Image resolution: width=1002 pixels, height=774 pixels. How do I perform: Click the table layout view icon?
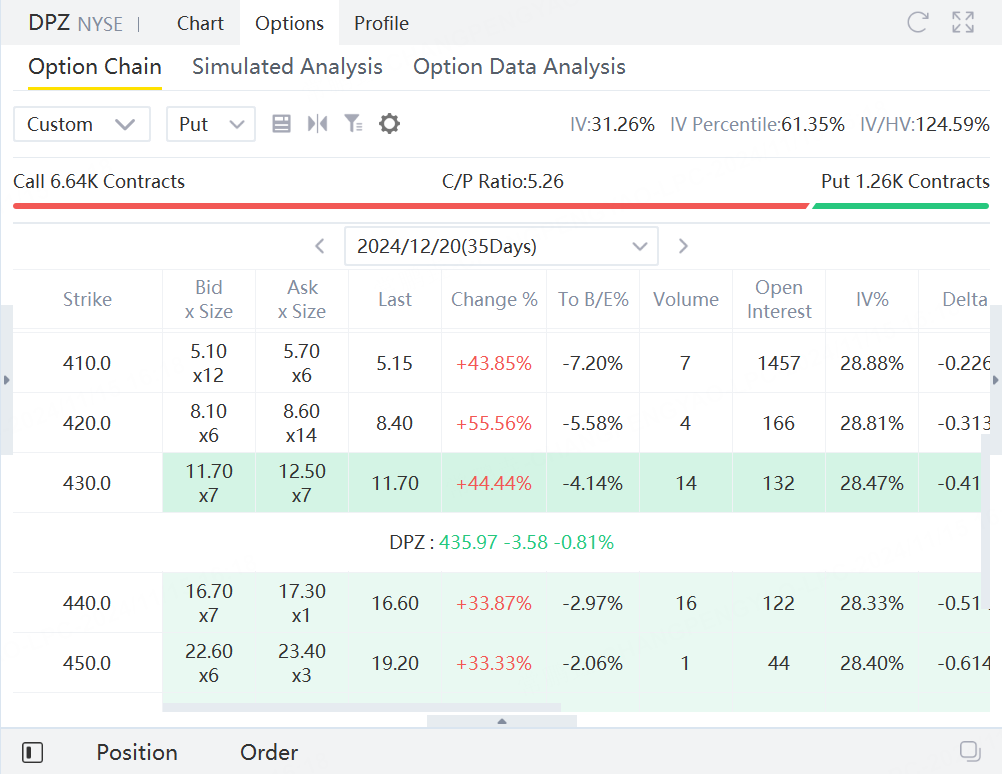282,124
